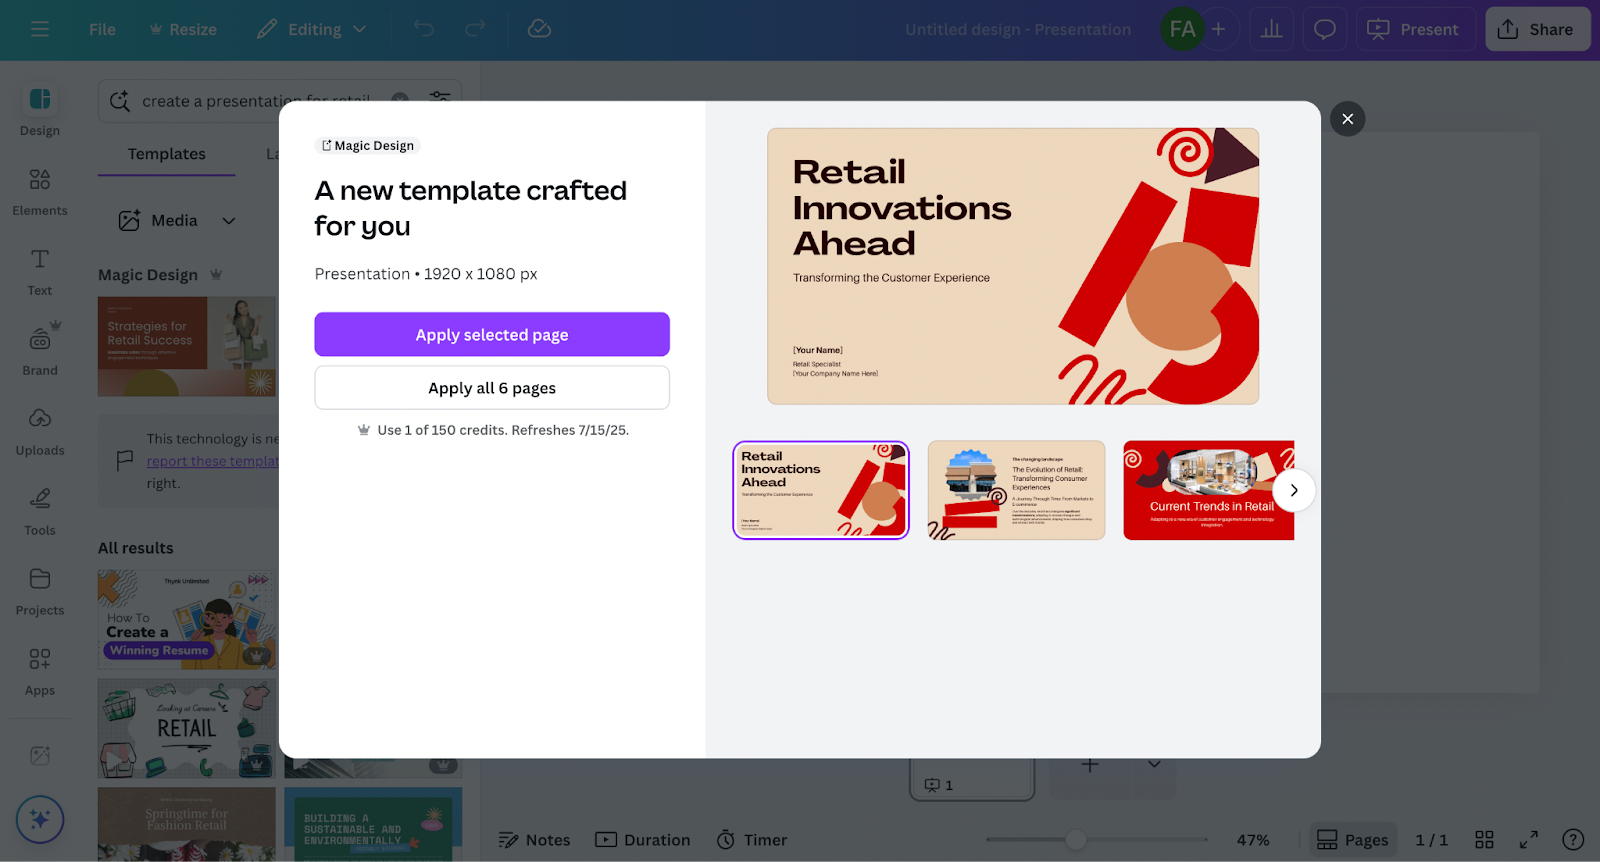Click Apply selected page button
1600x862 pixels.
point(491,335)
